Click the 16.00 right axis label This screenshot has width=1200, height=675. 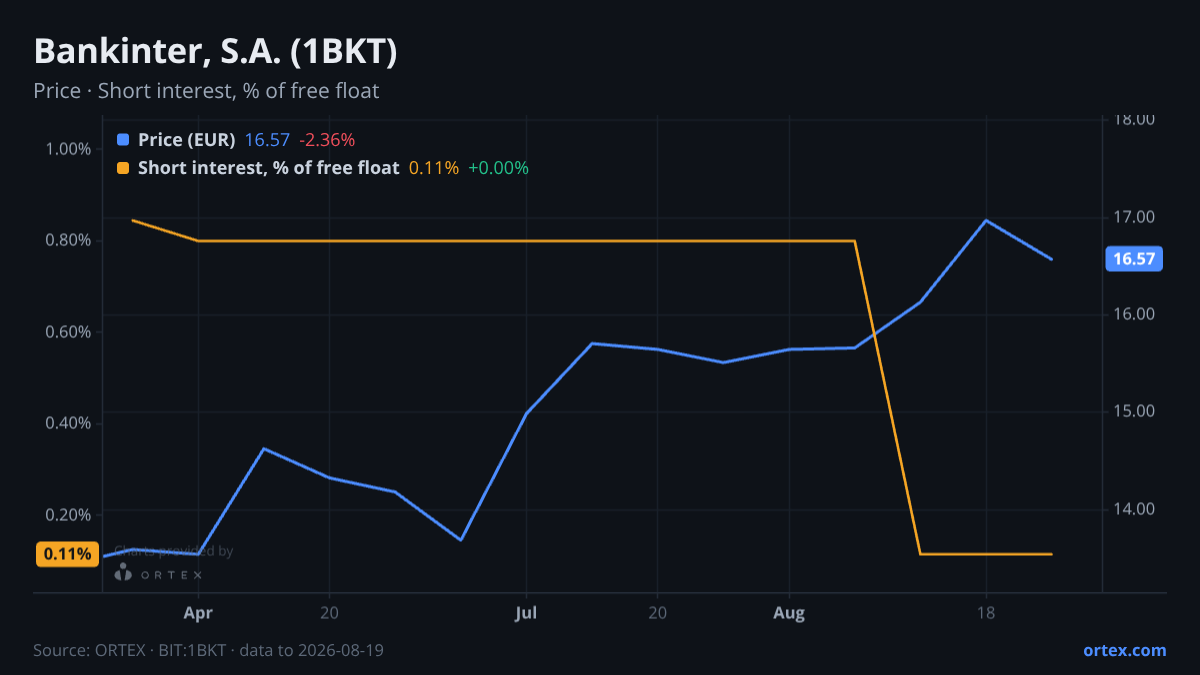(x=1134, y=314)
